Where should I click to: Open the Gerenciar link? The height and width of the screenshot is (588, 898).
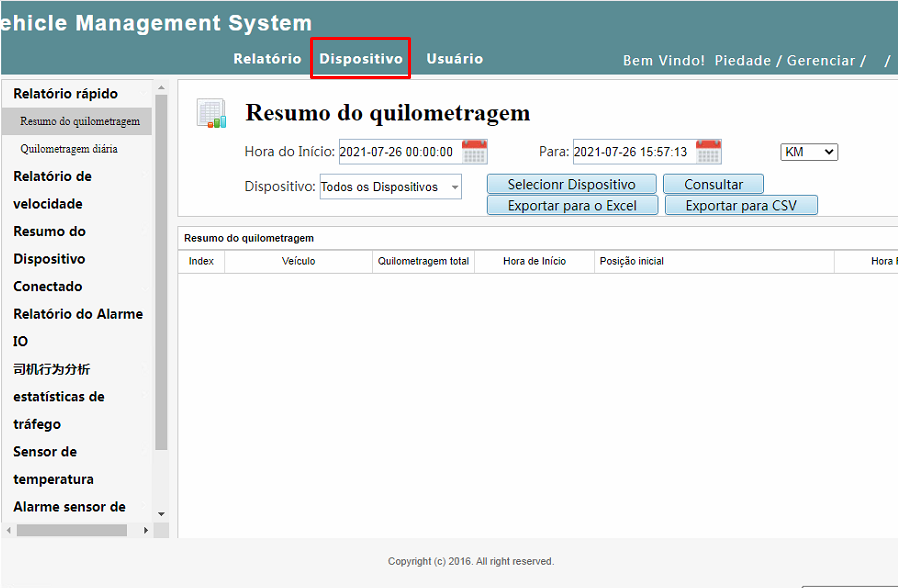click(820, 61)
